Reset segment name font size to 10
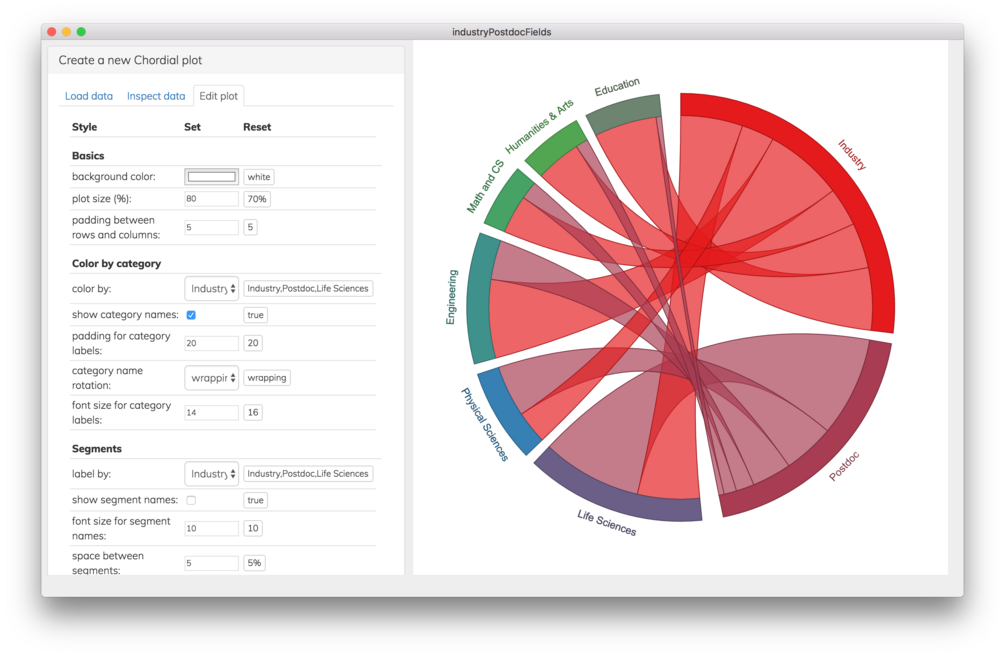Screen dimensions: 1005x656 253,528
